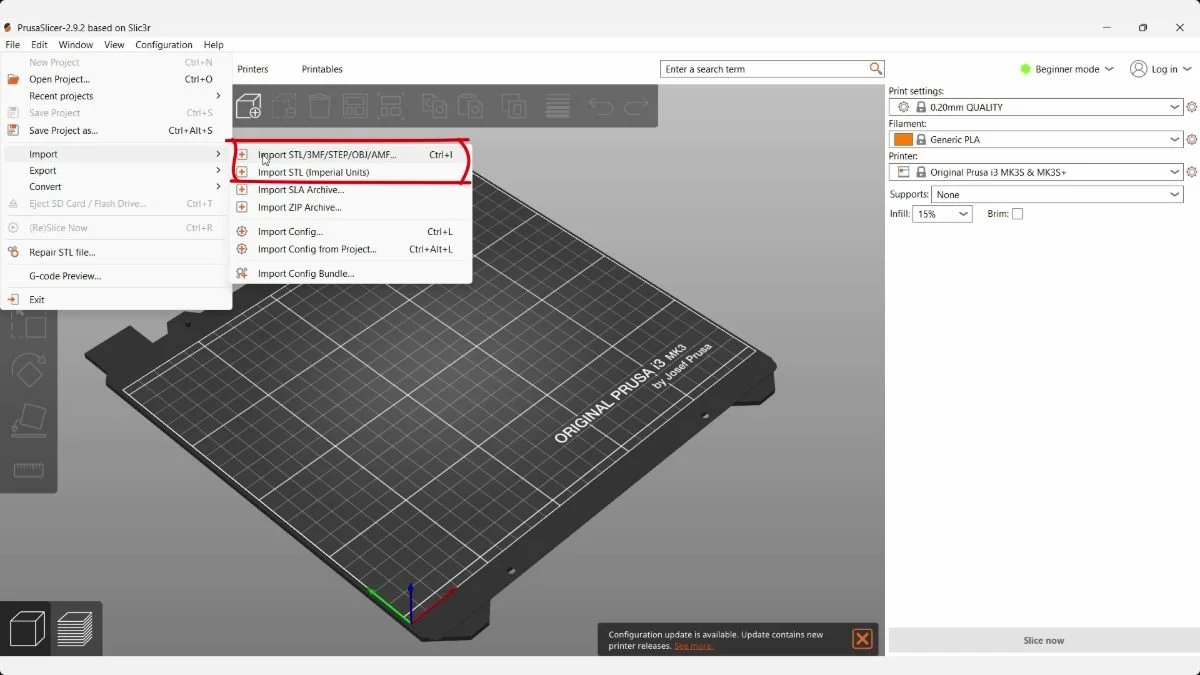Click the Add model cube icon
This screenshot has height=675, width=1200.
pos(248,105)
